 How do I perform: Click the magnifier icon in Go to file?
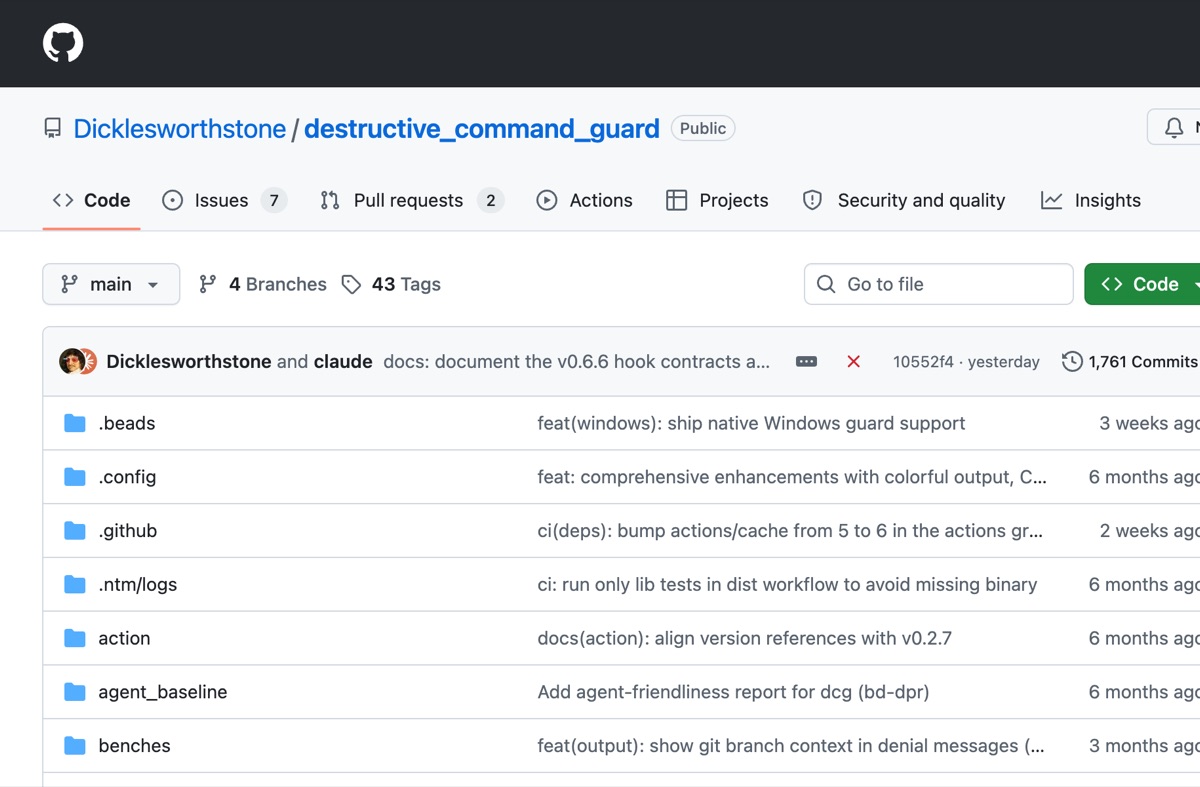pyautogui.click(x=826, y=284)
